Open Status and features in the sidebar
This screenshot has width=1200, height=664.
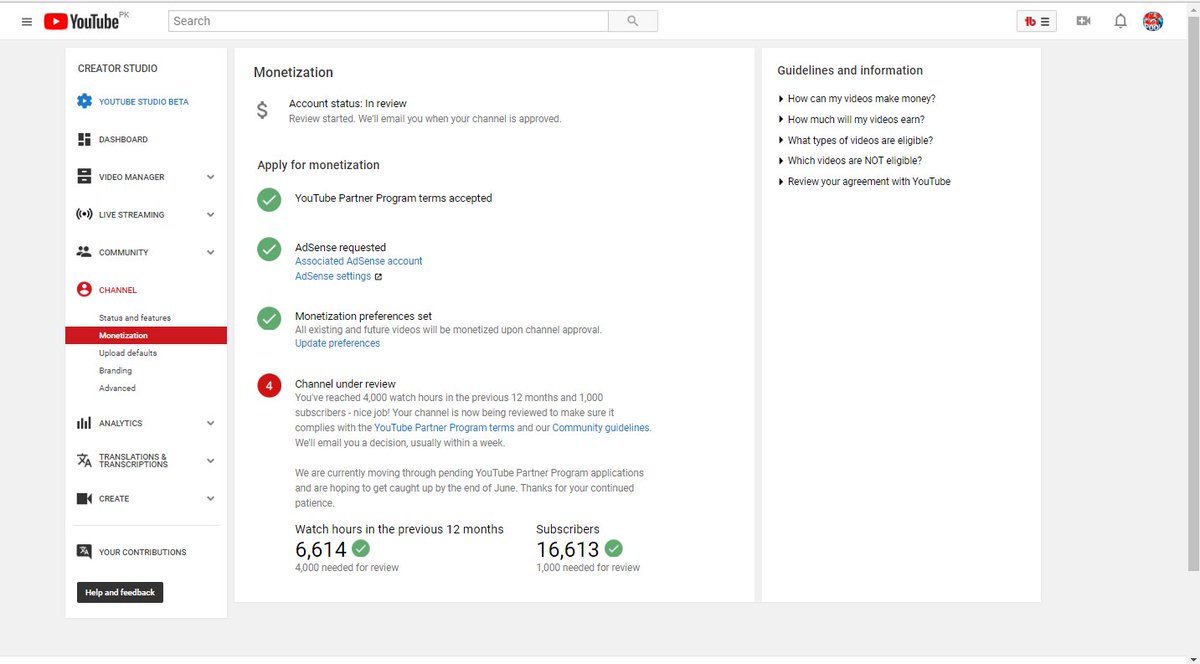(x=135, y=318)
